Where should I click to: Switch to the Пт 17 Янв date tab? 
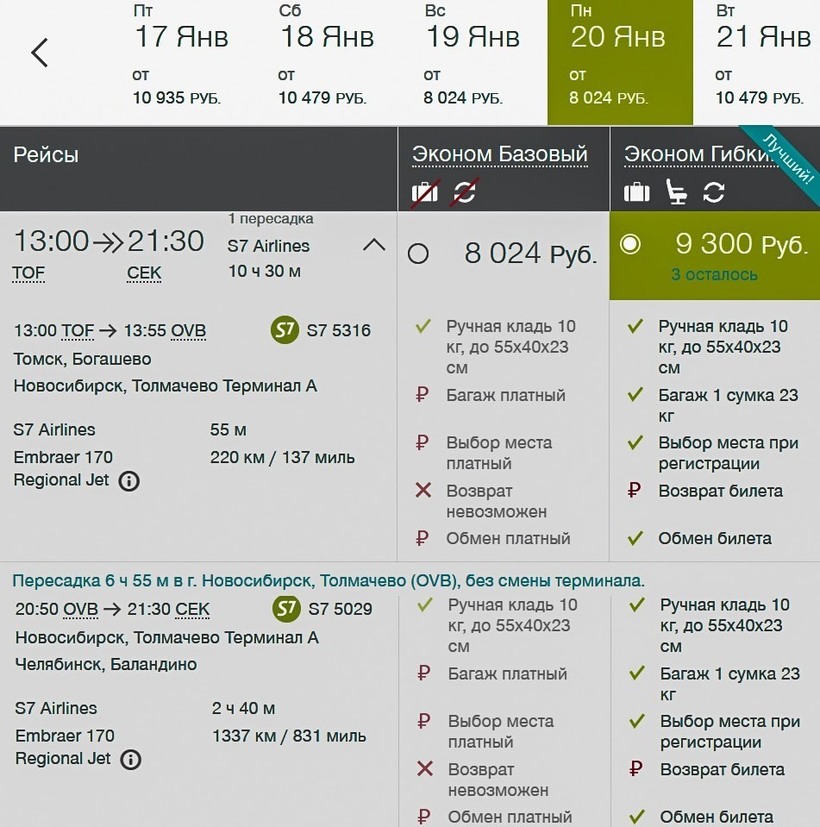[x=181, y=62]
